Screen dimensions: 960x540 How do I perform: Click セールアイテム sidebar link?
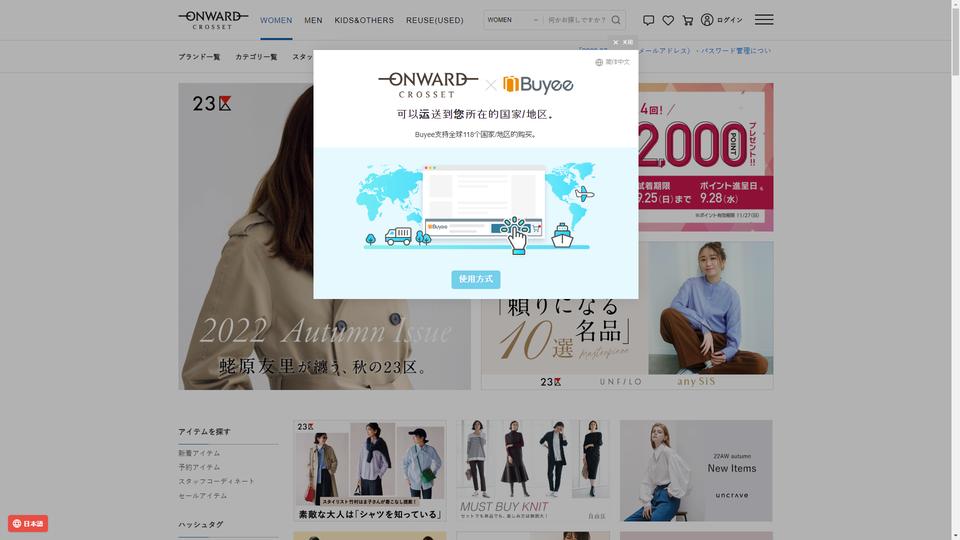[x=203, y=495]
